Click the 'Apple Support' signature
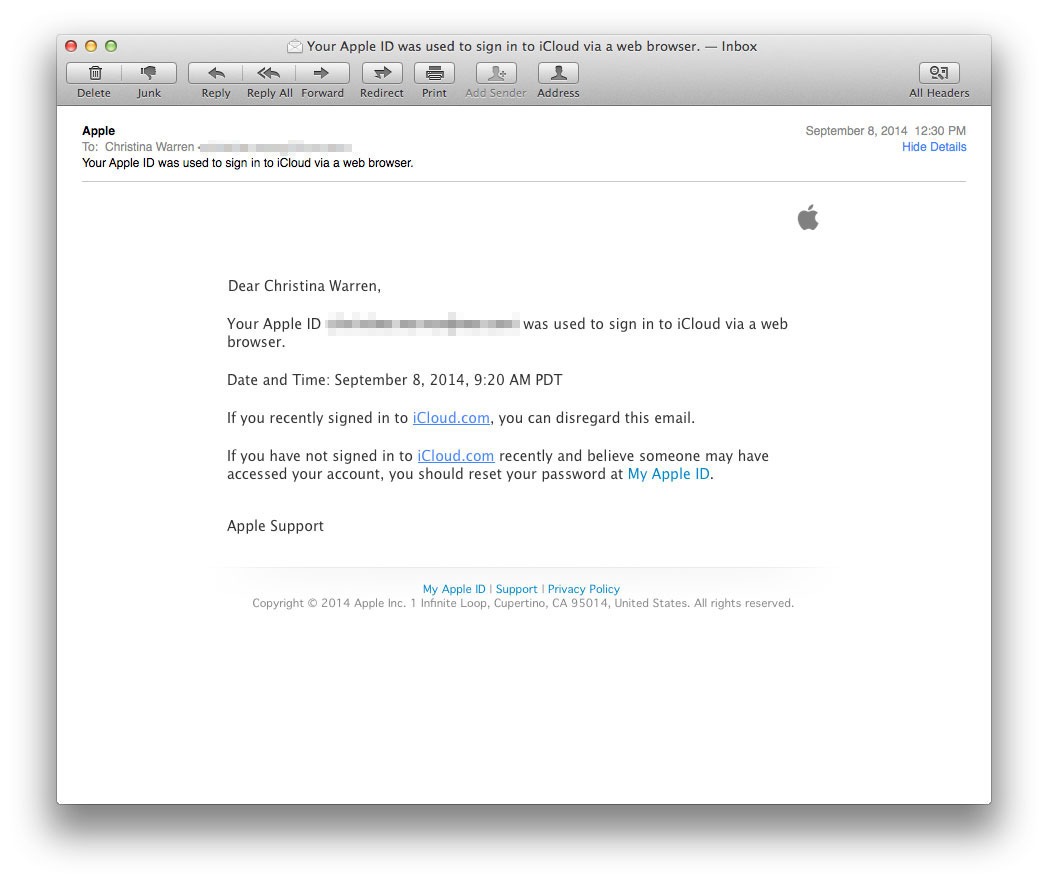Screen dimensions: 1048x883 tap(275, 526)
